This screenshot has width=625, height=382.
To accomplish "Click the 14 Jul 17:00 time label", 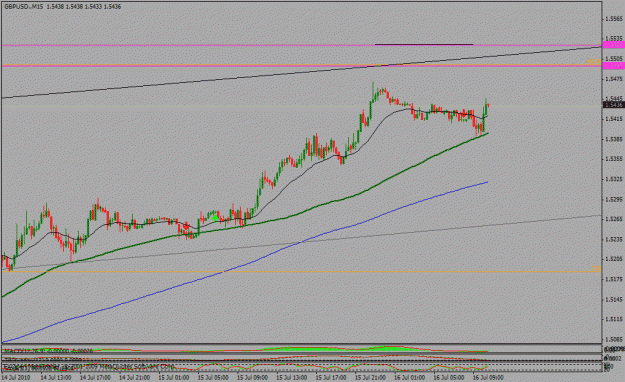I will 95,377.
